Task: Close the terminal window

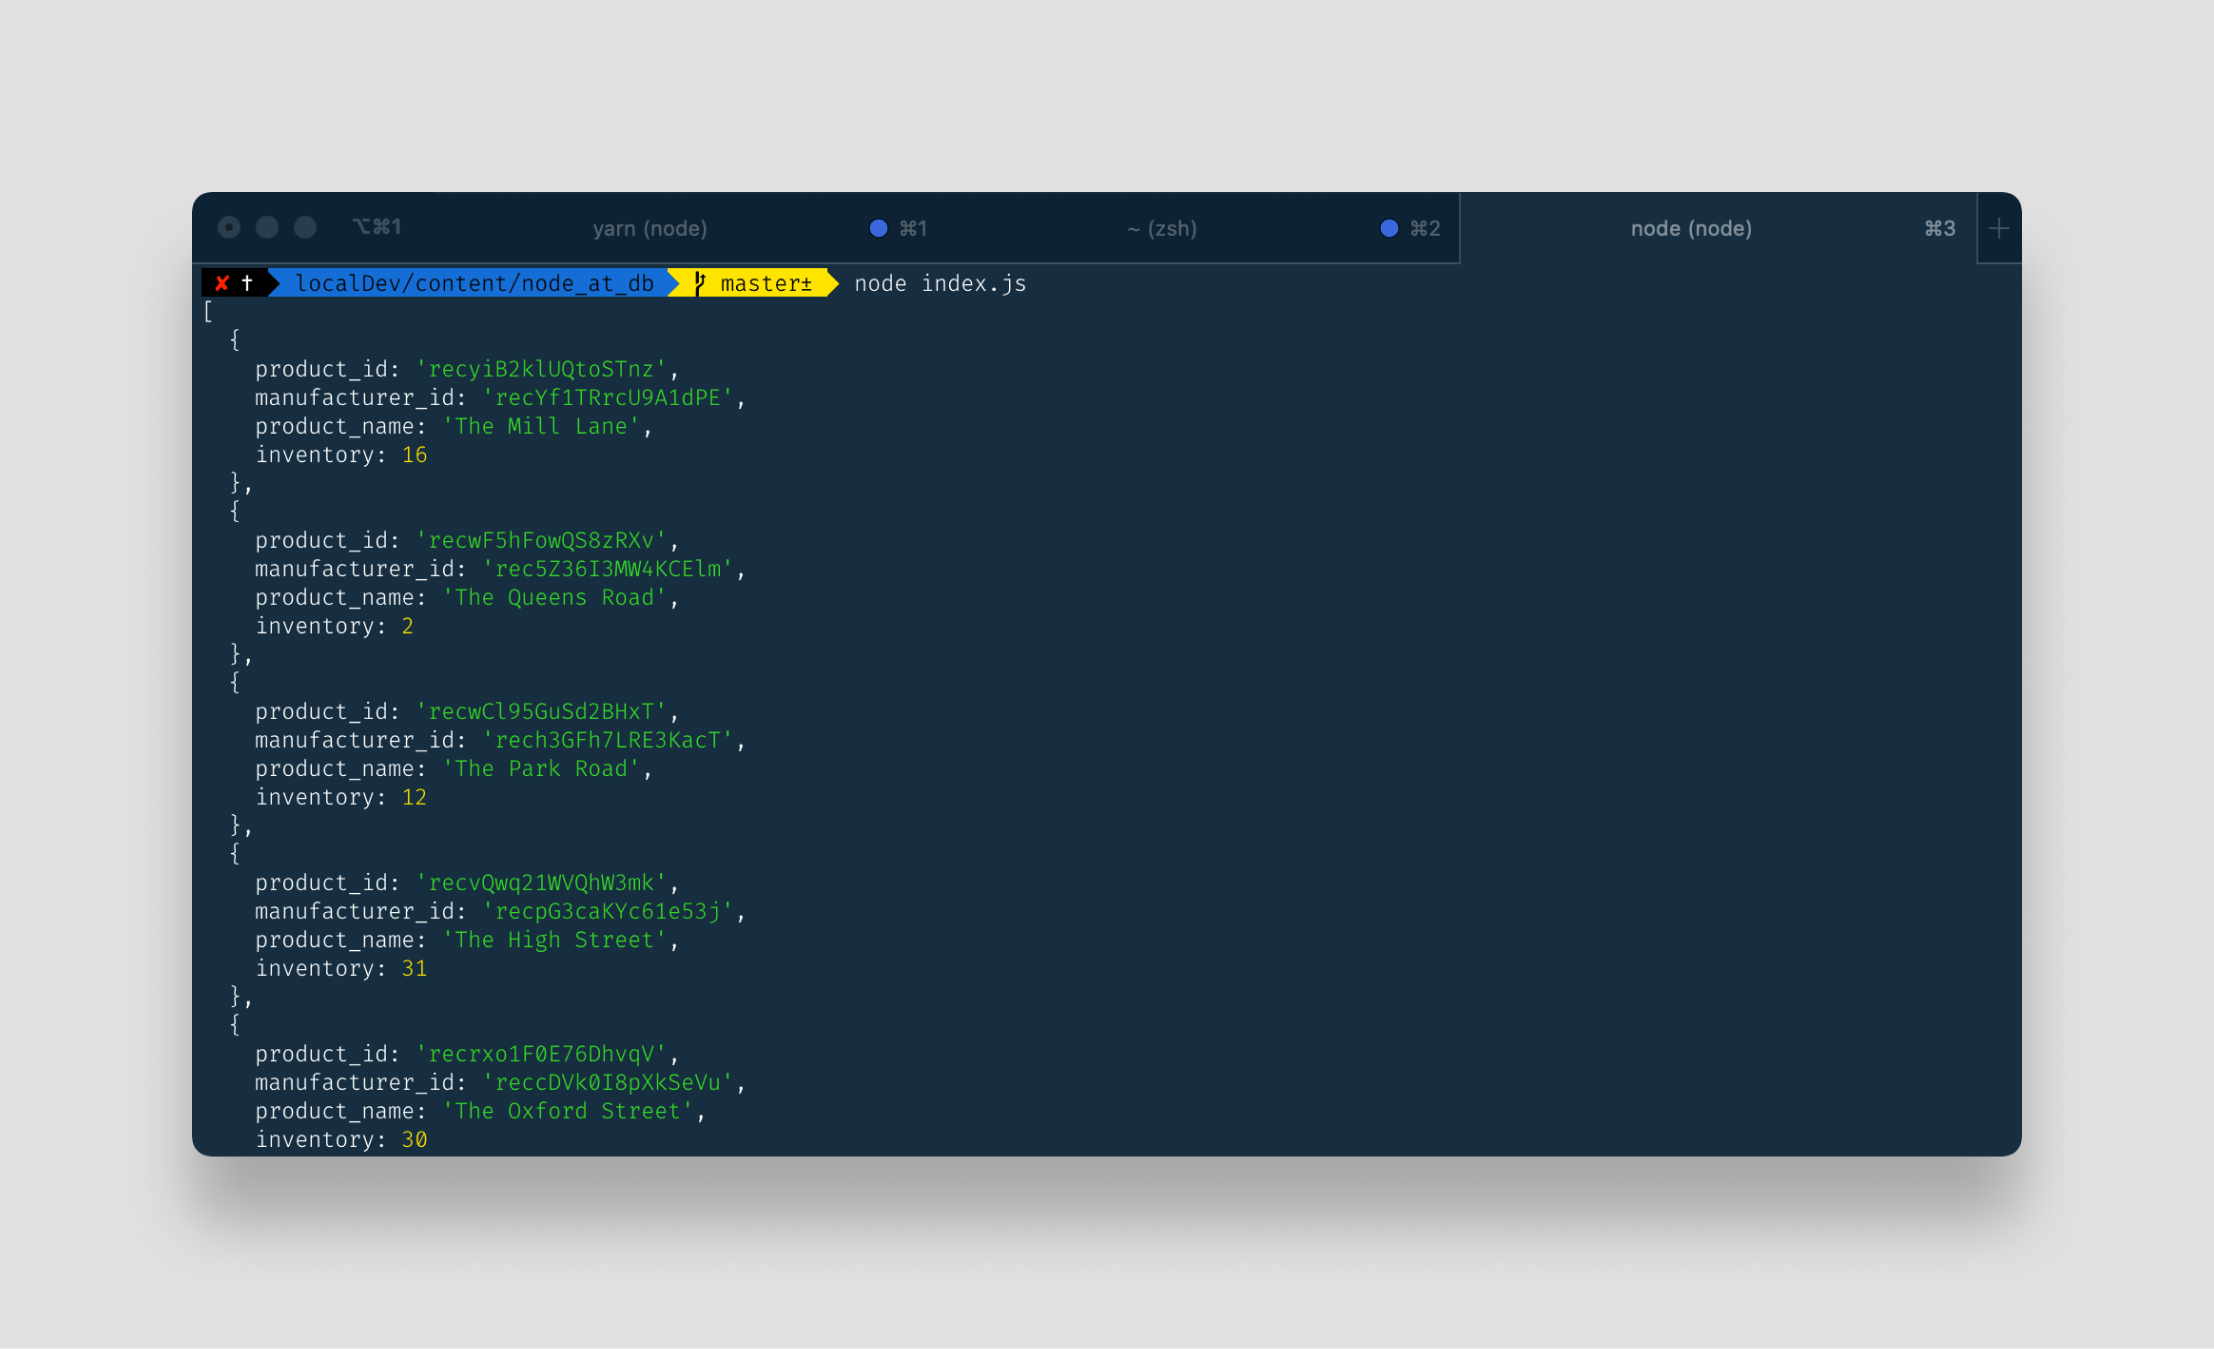Action: [229, 227]
